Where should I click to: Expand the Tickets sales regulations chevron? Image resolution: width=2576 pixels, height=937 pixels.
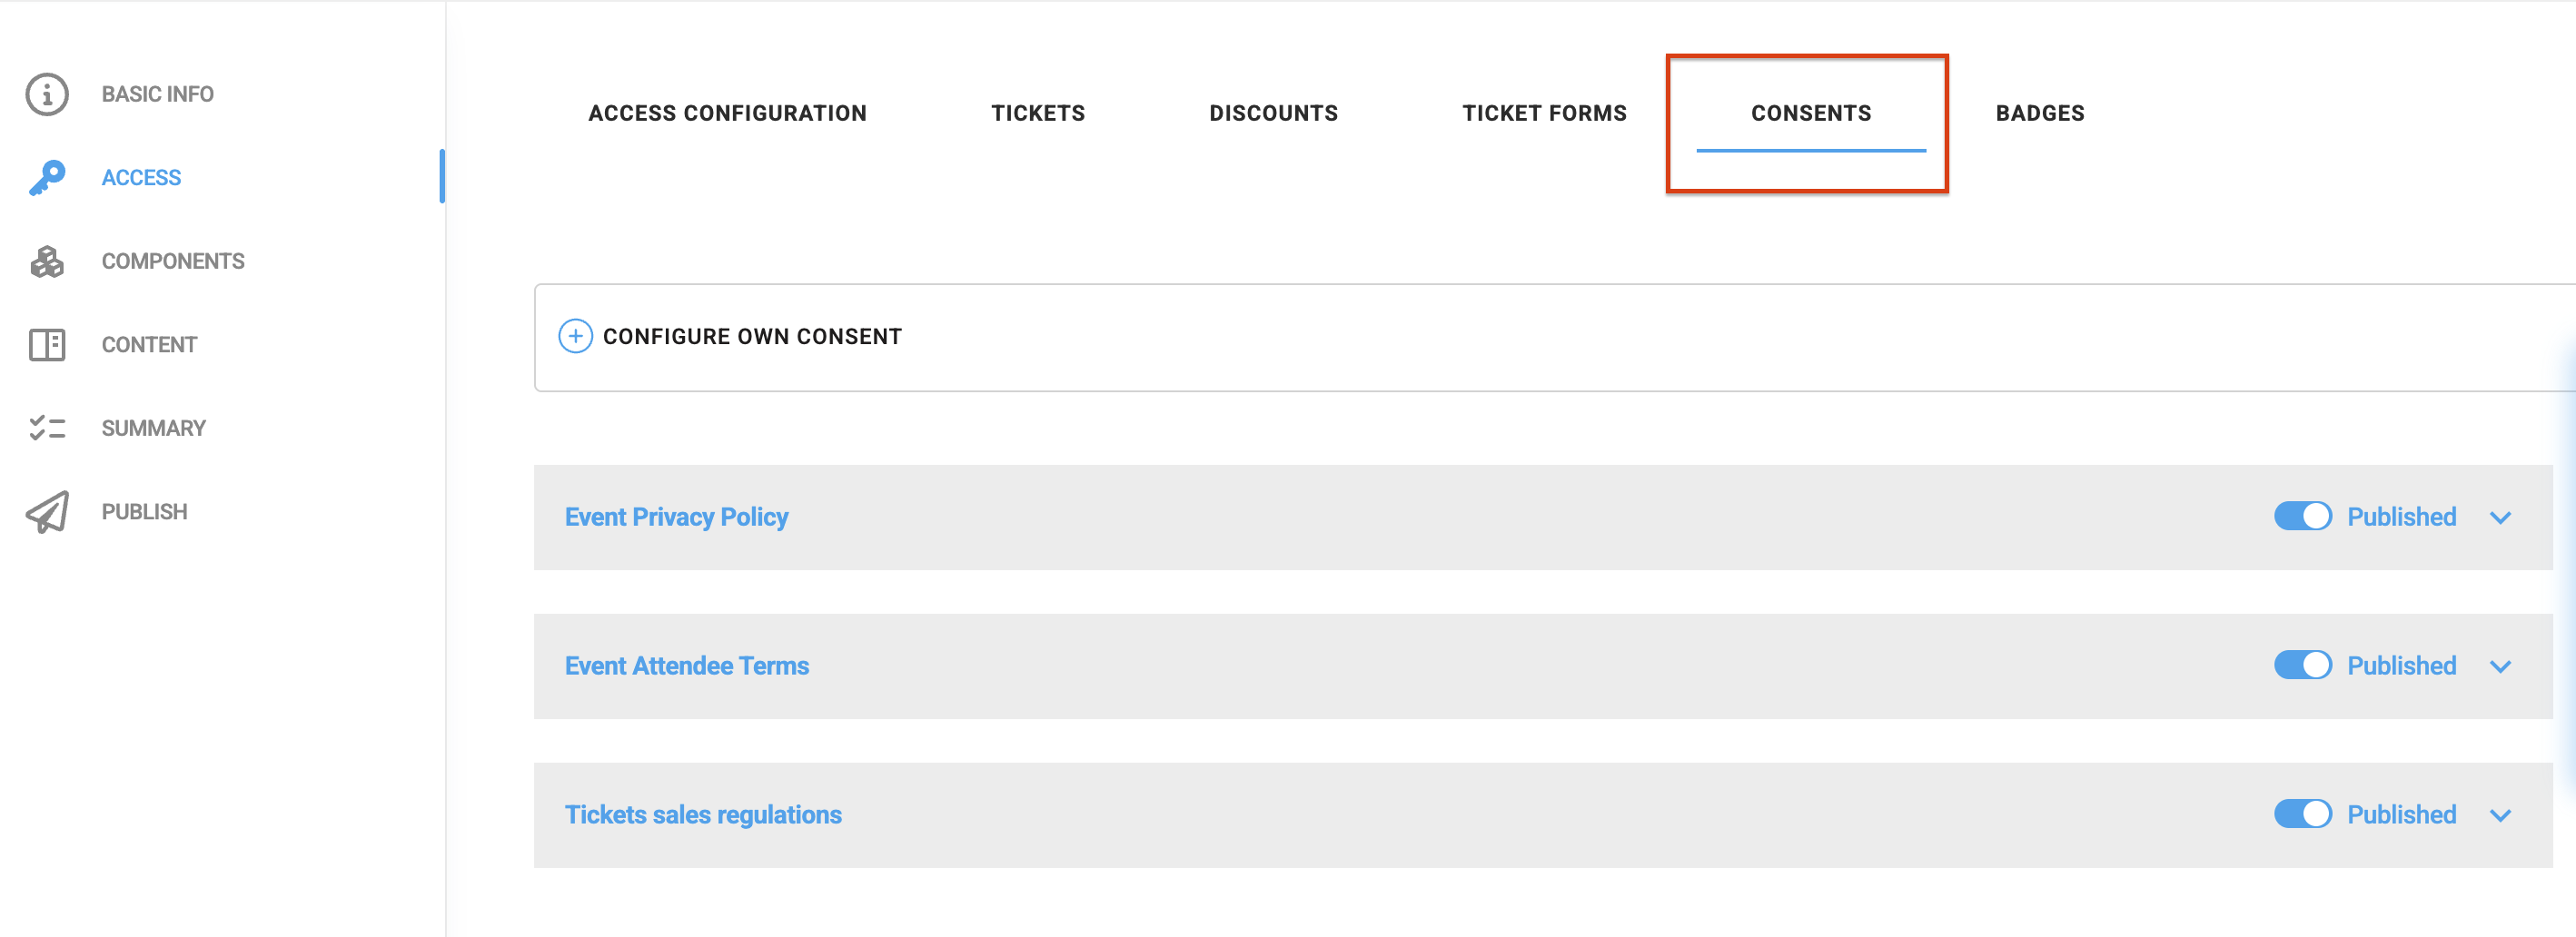[2500, 816]
